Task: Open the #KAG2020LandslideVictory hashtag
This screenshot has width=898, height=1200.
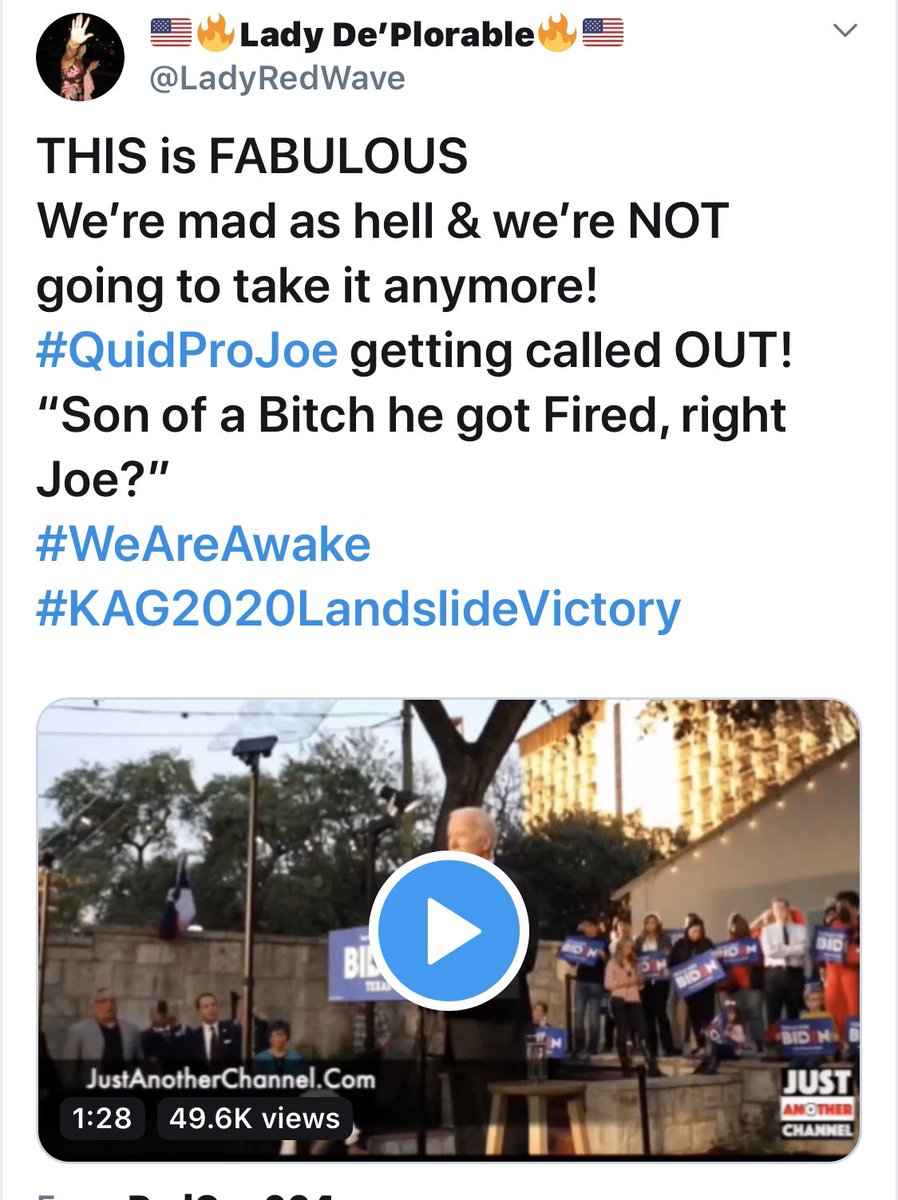Action: (358, 608)
